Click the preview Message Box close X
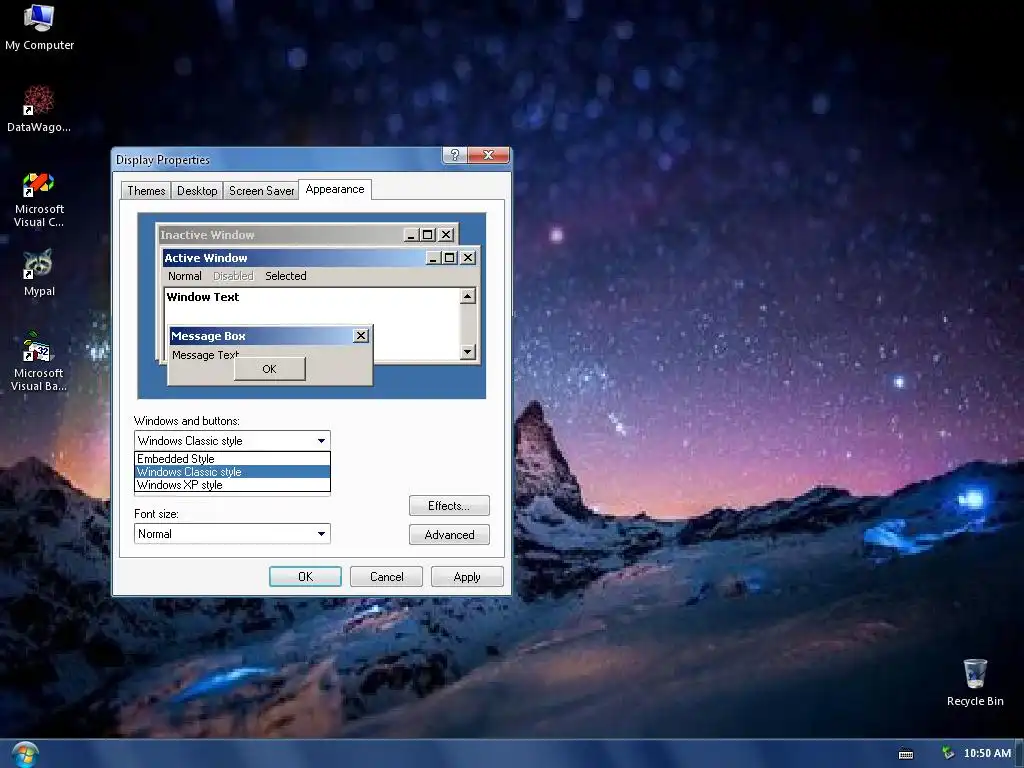The height and width of the screenshot is (768, 1024). (360, 336)
